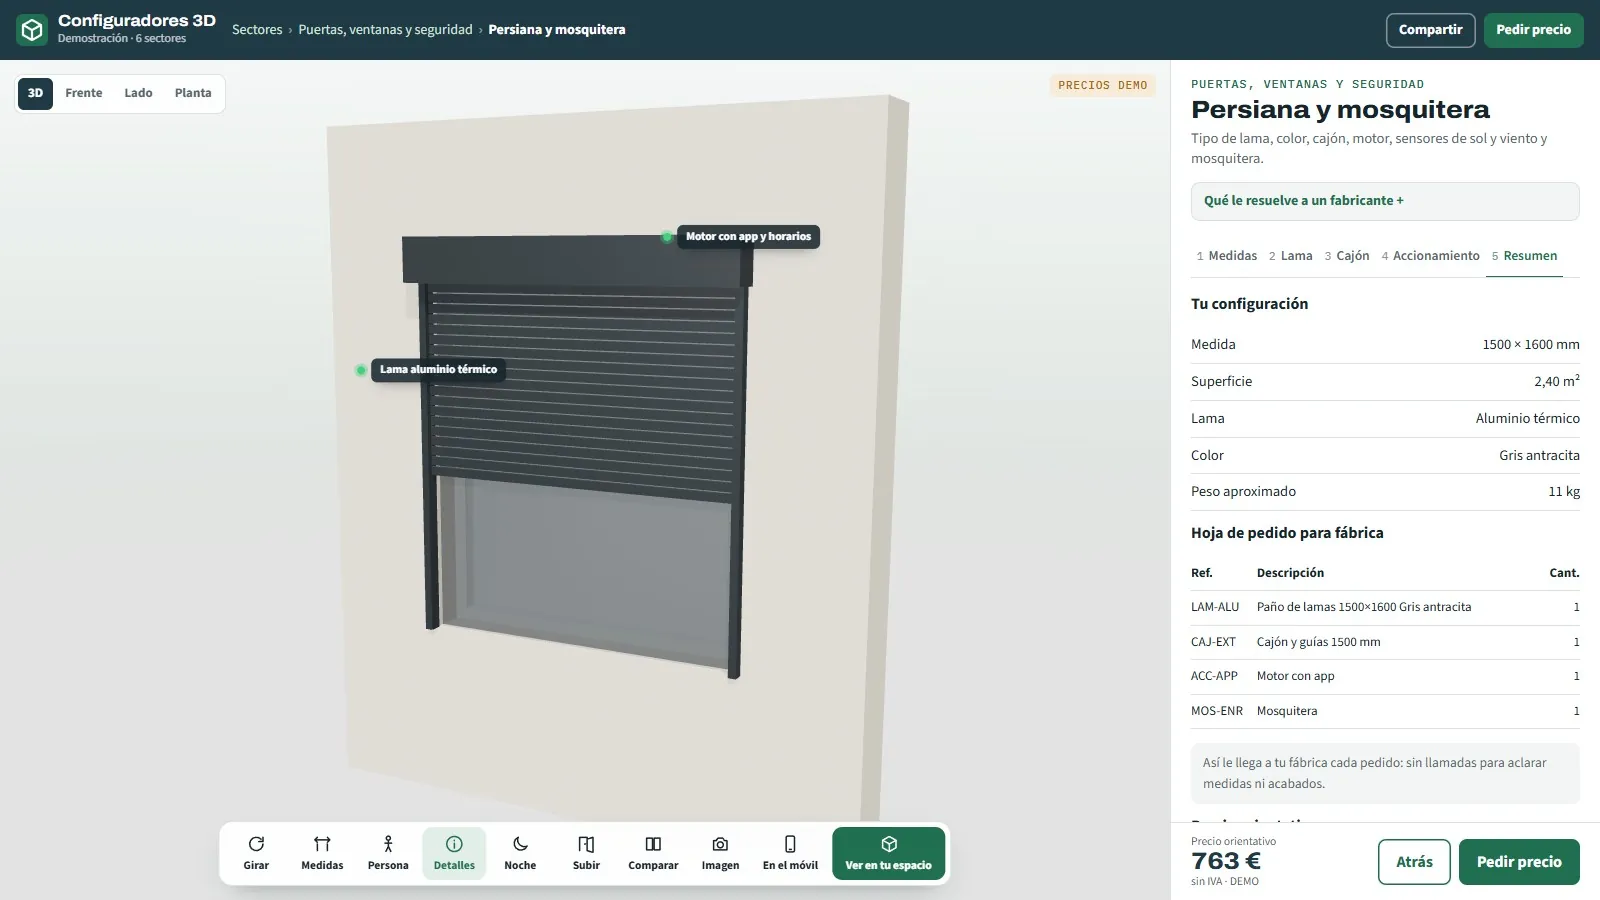The height and width of the screenshot is (900, 1600).
Task: Click the CAJ-EXT reference
Action: tap(1213, 642)
